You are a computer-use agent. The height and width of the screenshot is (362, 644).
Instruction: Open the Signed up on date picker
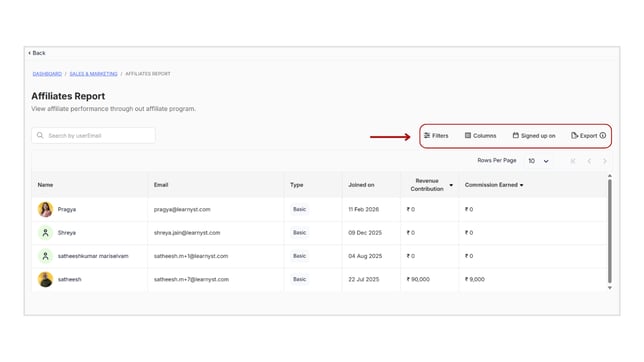coord(534,136)
